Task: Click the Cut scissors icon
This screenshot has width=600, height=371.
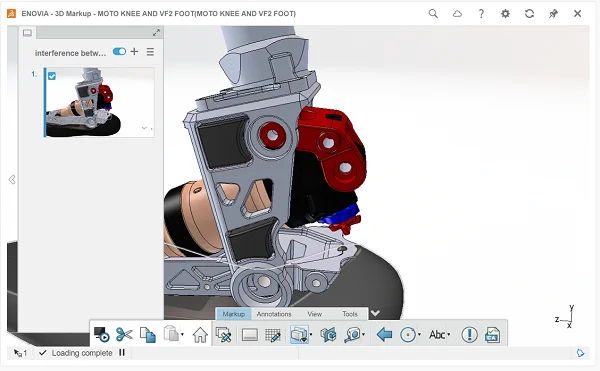Action: point(124,335)
